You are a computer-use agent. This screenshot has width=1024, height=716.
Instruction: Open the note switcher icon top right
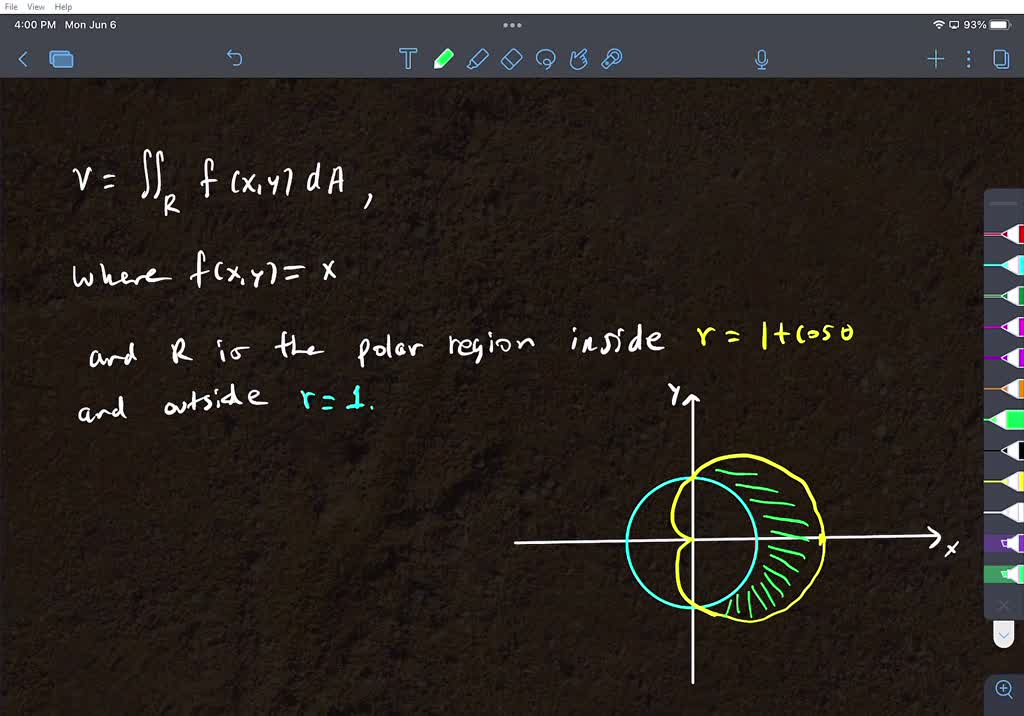click(x=1001, y=59)
